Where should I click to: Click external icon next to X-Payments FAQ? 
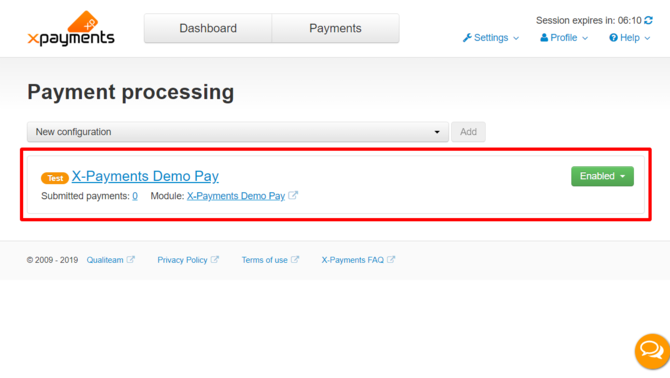coord(391,259)
